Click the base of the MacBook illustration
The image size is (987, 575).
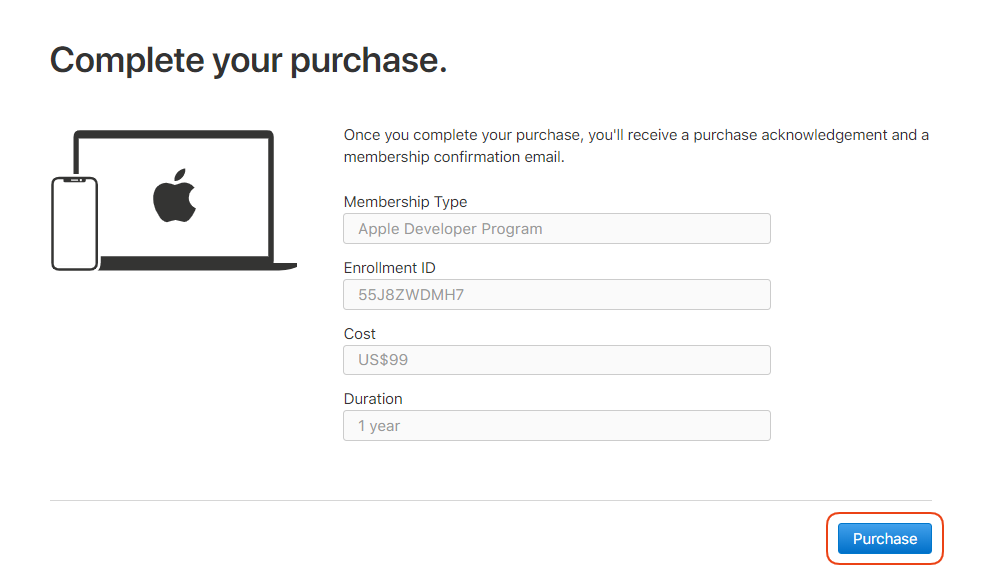(x=200, y=265)
